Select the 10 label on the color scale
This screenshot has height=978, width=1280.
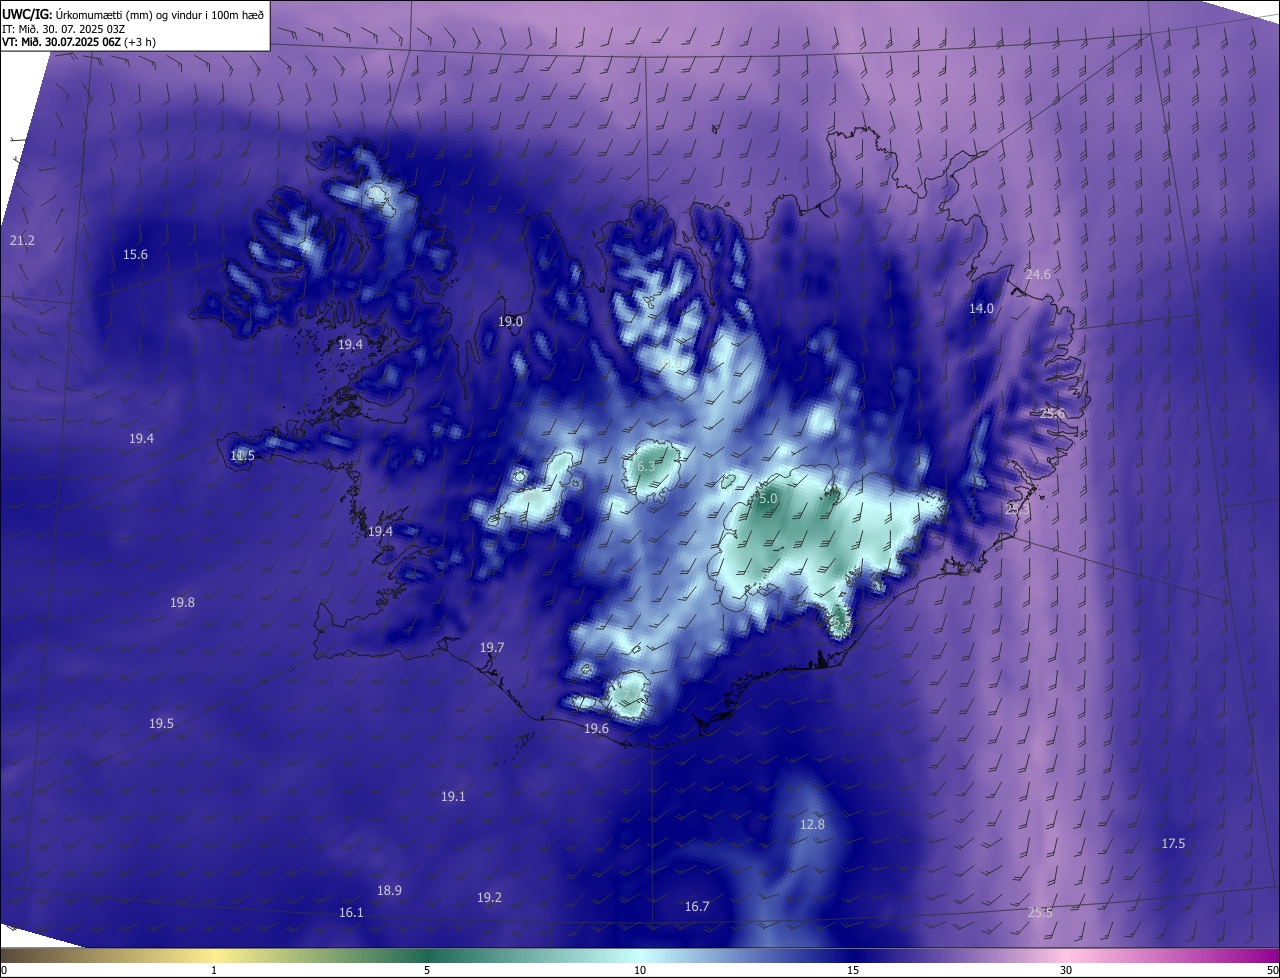pyautogui.click(x=640, y=970)
